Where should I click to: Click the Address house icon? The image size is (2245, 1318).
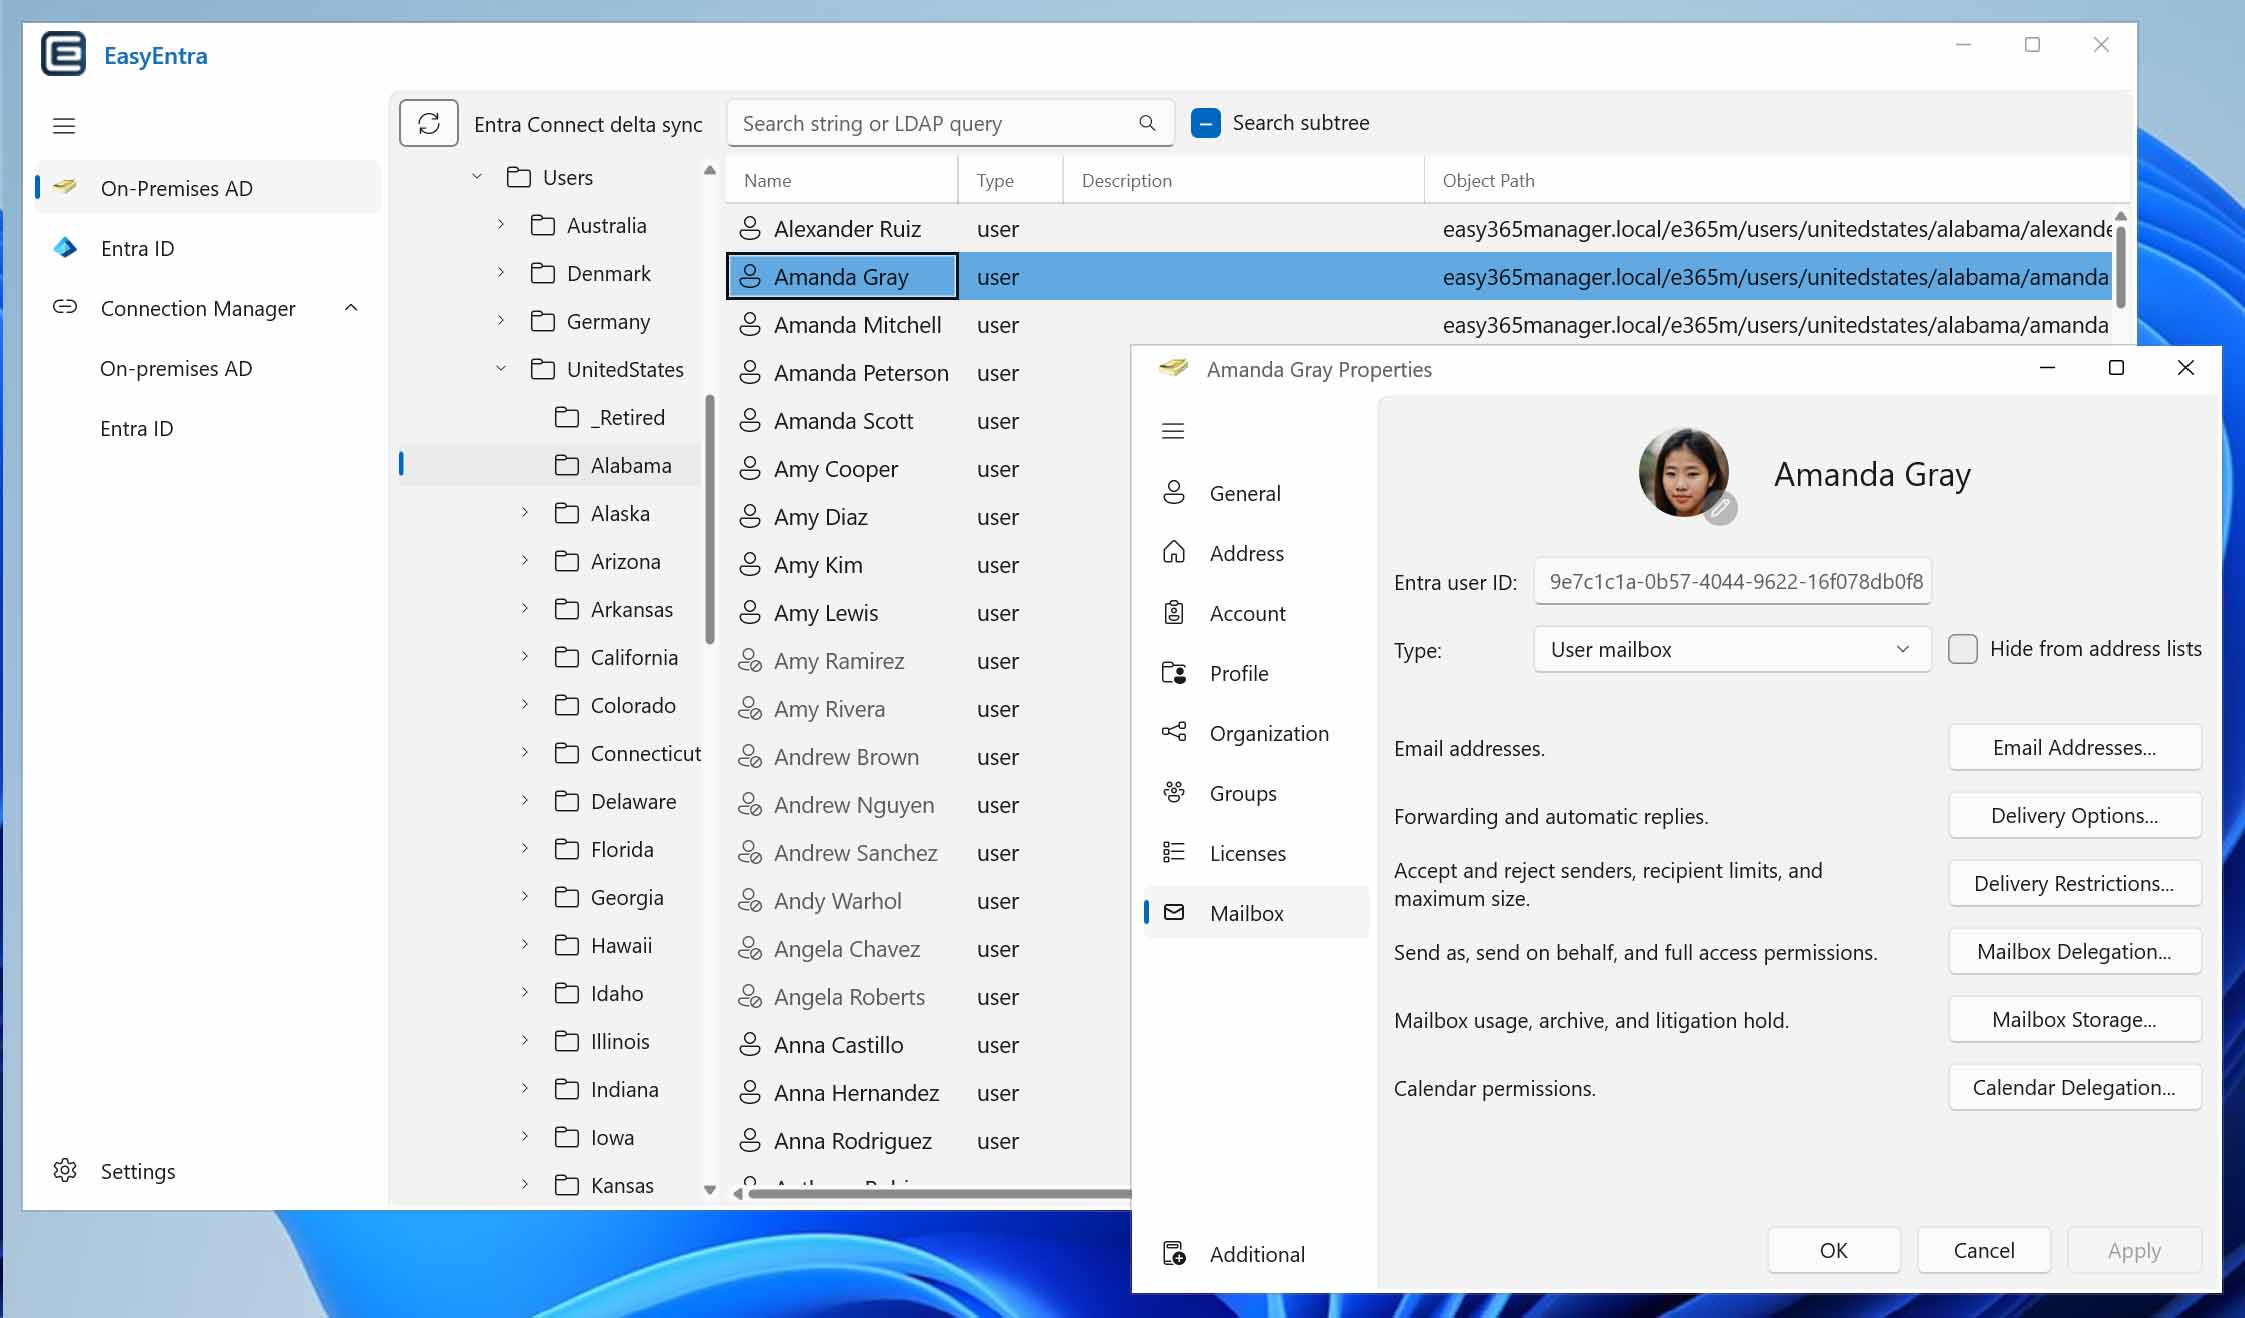pos(1174,552)
